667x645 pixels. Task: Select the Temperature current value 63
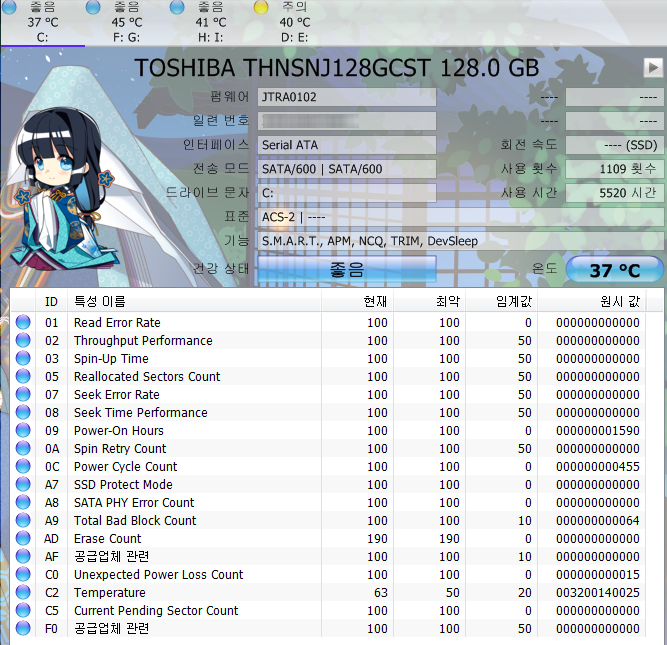tap(381, 593)
